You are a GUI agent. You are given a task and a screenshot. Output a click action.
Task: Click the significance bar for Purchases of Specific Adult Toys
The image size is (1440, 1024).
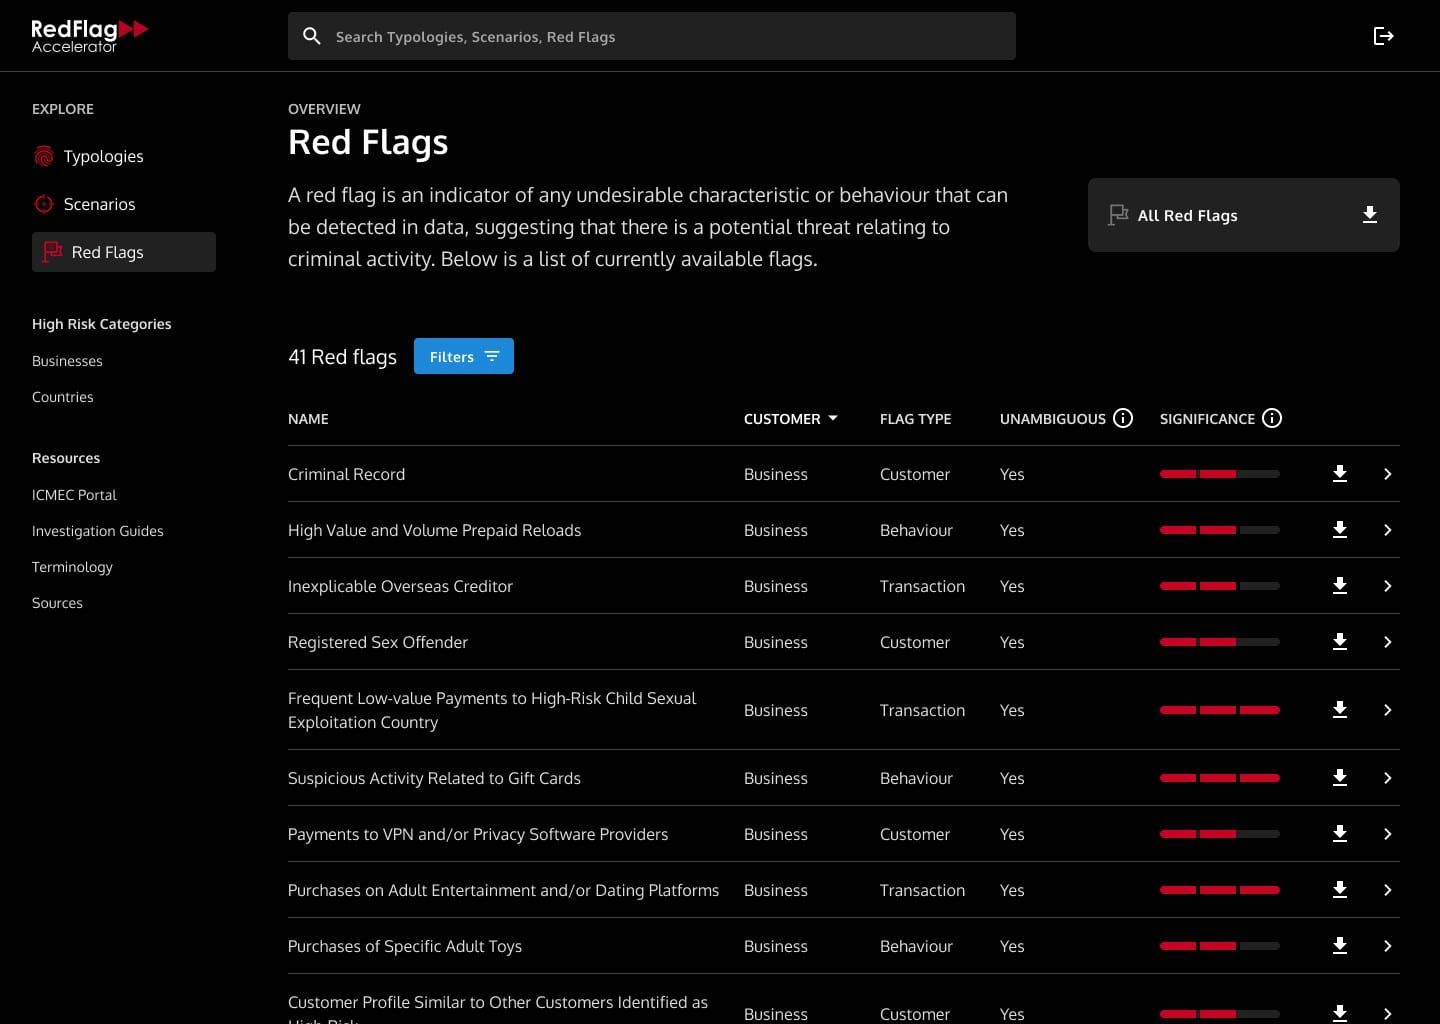(1219, 946)
